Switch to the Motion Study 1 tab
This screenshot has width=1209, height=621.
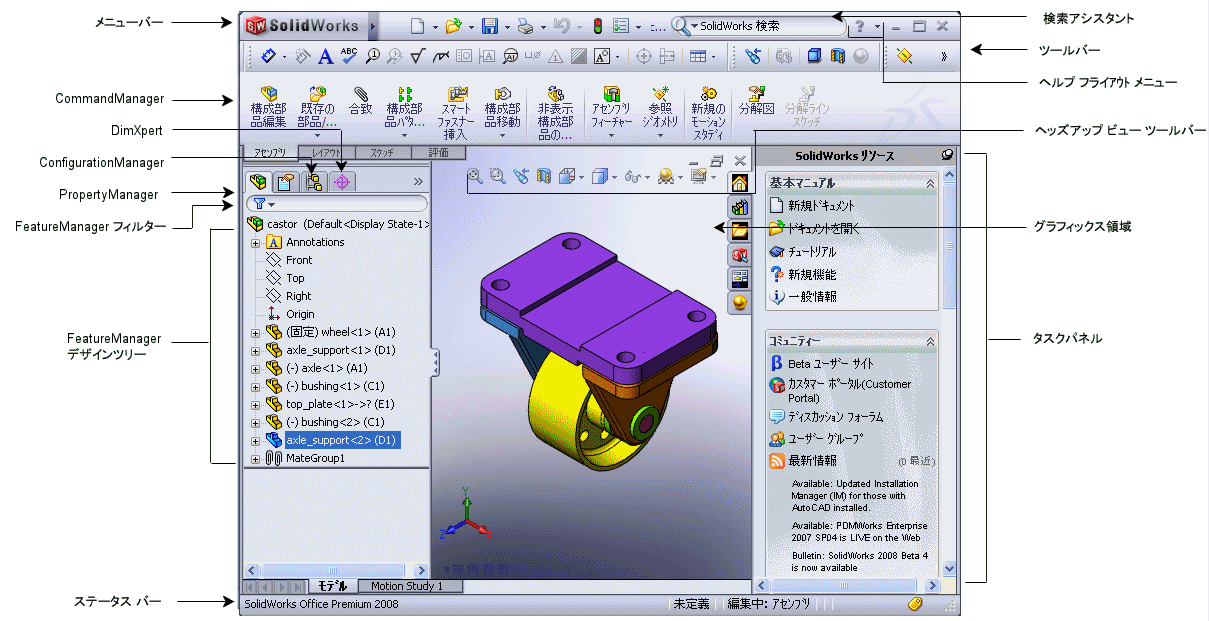click(x=410, y=586)
